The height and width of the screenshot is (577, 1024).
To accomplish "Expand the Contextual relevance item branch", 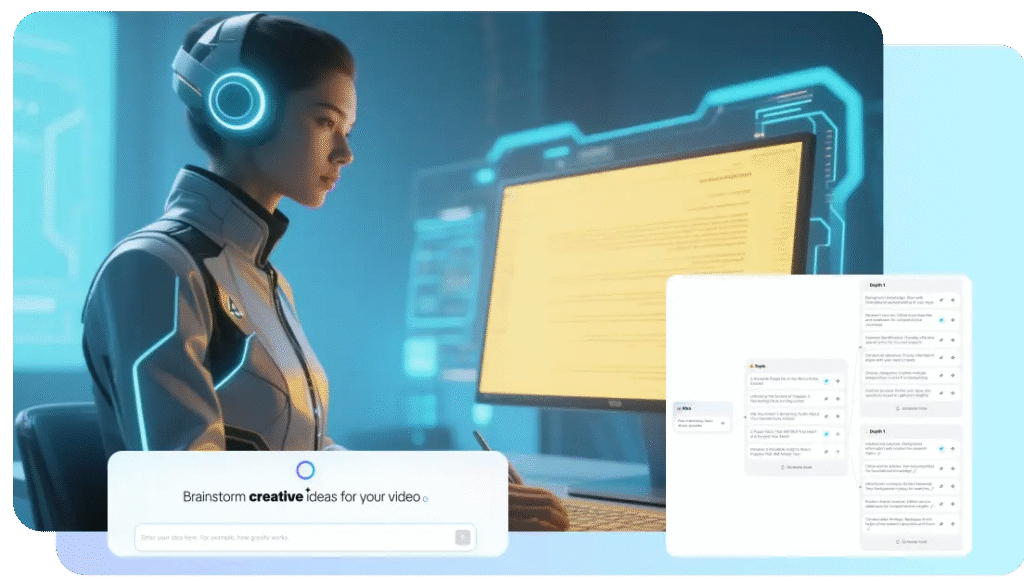I will (x=953, y=355).
